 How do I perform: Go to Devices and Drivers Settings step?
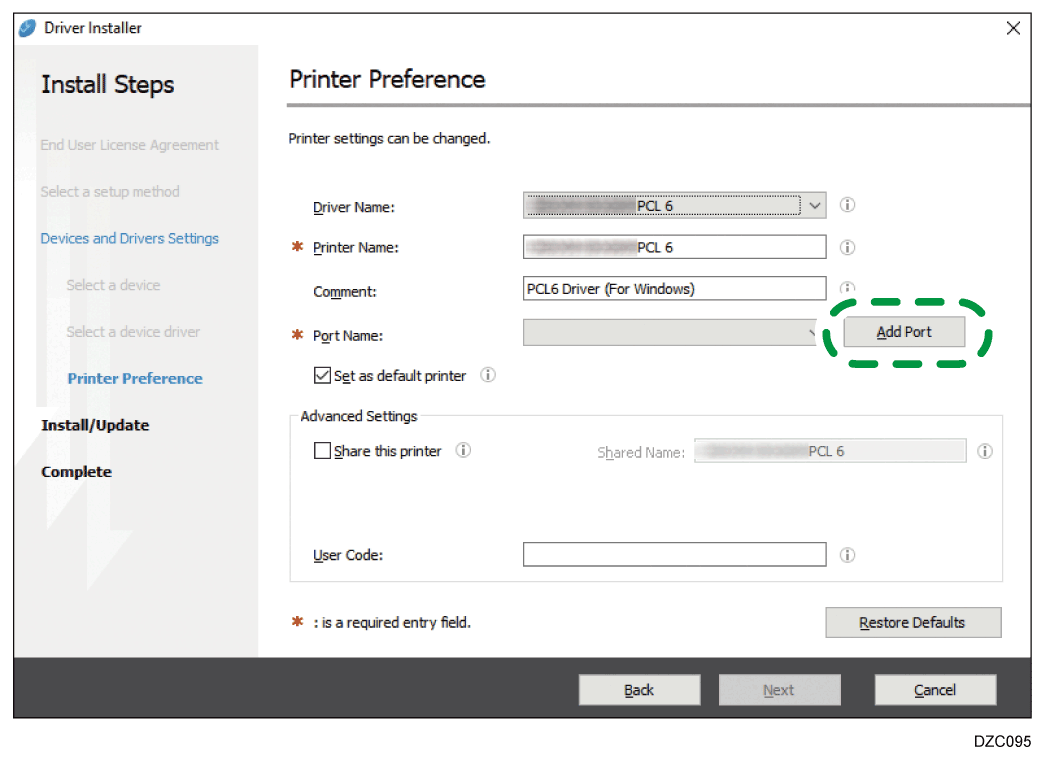point(129,238)
